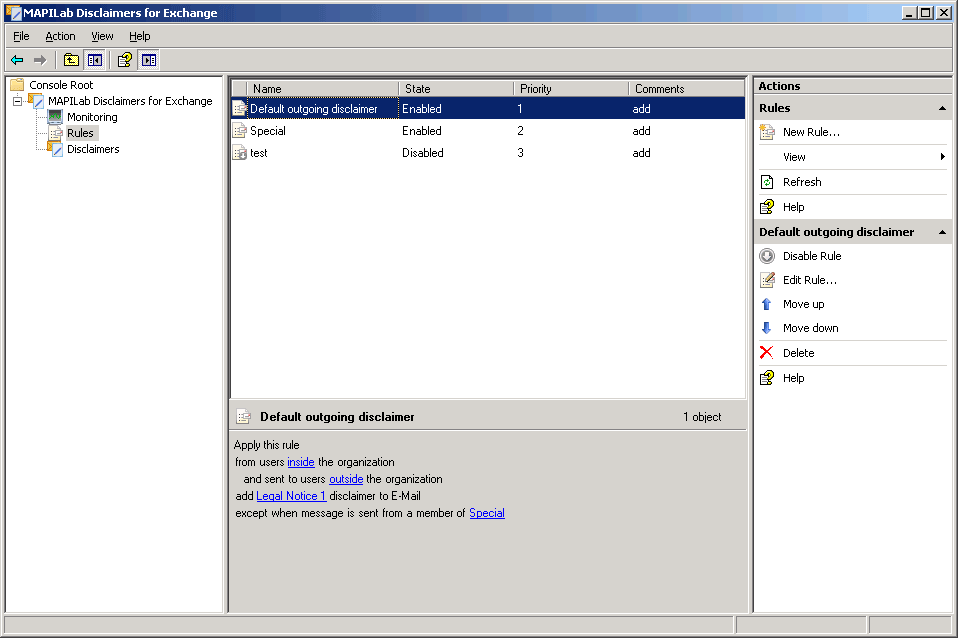958x638 pixels.
Task: Sort rules by Priority column header
Action: pos(571,89)
